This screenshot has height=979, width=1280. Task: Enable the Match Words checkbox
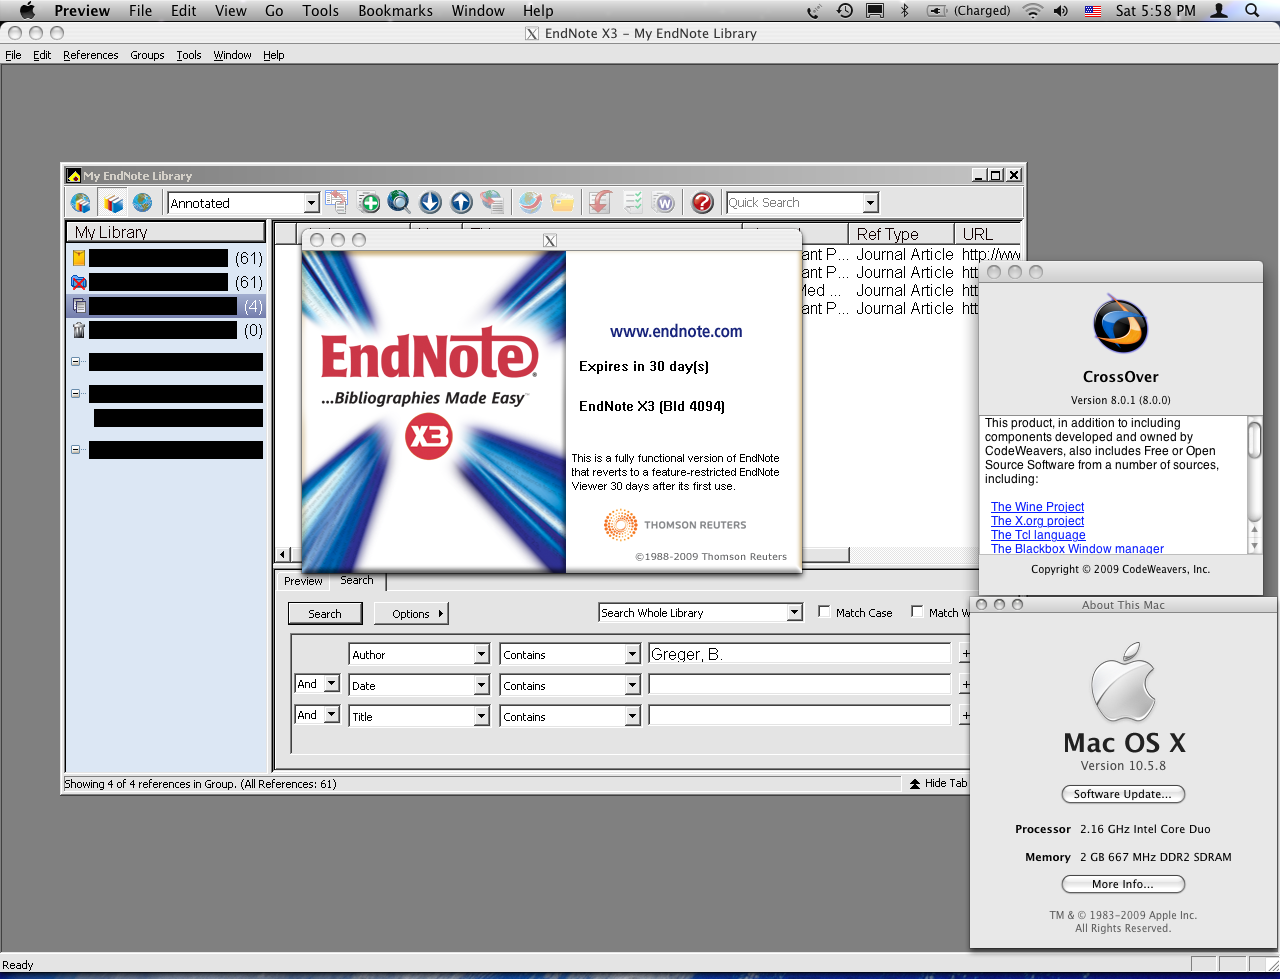coord(916,612)
